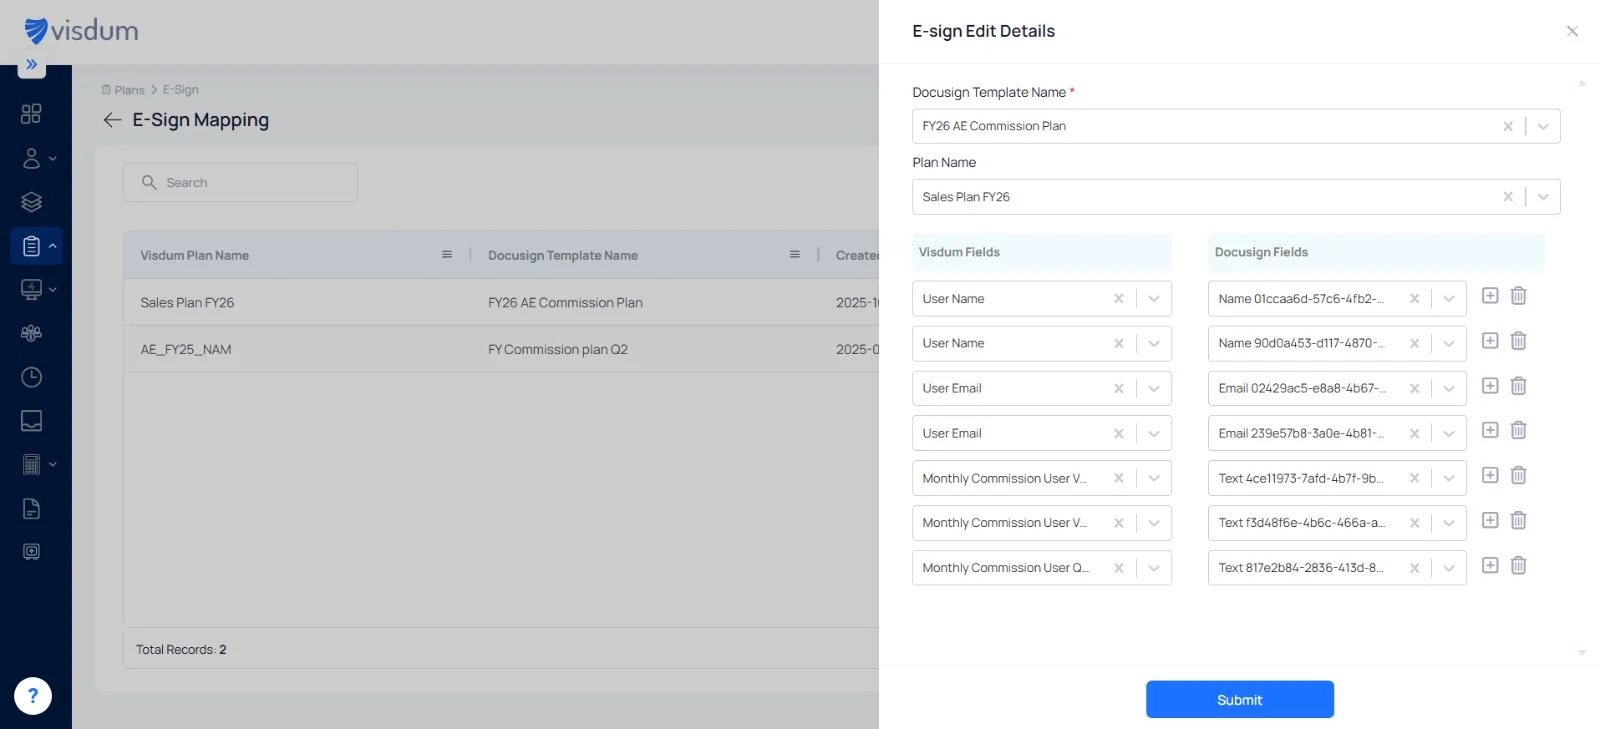The image size is (1600, 729).
Task: Select the Sales Plan FY26 table row
Action: (x=501, y=302)
